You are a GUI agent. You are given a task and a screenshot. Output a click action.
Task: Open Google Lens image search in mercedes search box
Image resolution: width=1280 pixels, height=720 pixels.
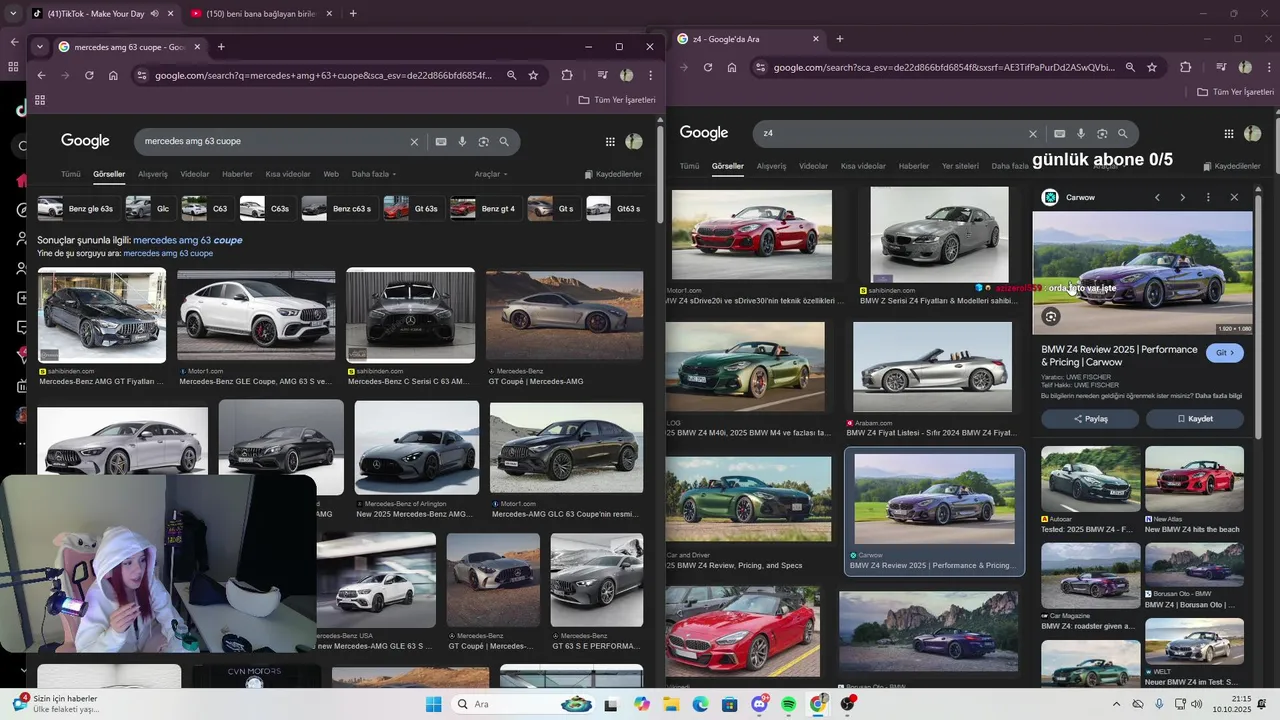click(483, 142)
